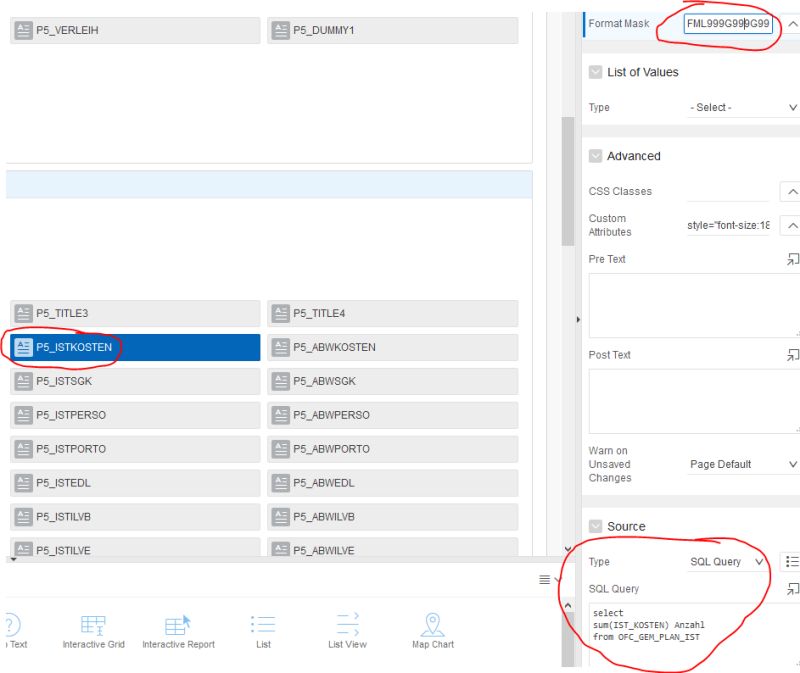The width and height of the screenshot is (800, 673).
Task: Toggle the Source group checkbox
Action: coord(596,525)
